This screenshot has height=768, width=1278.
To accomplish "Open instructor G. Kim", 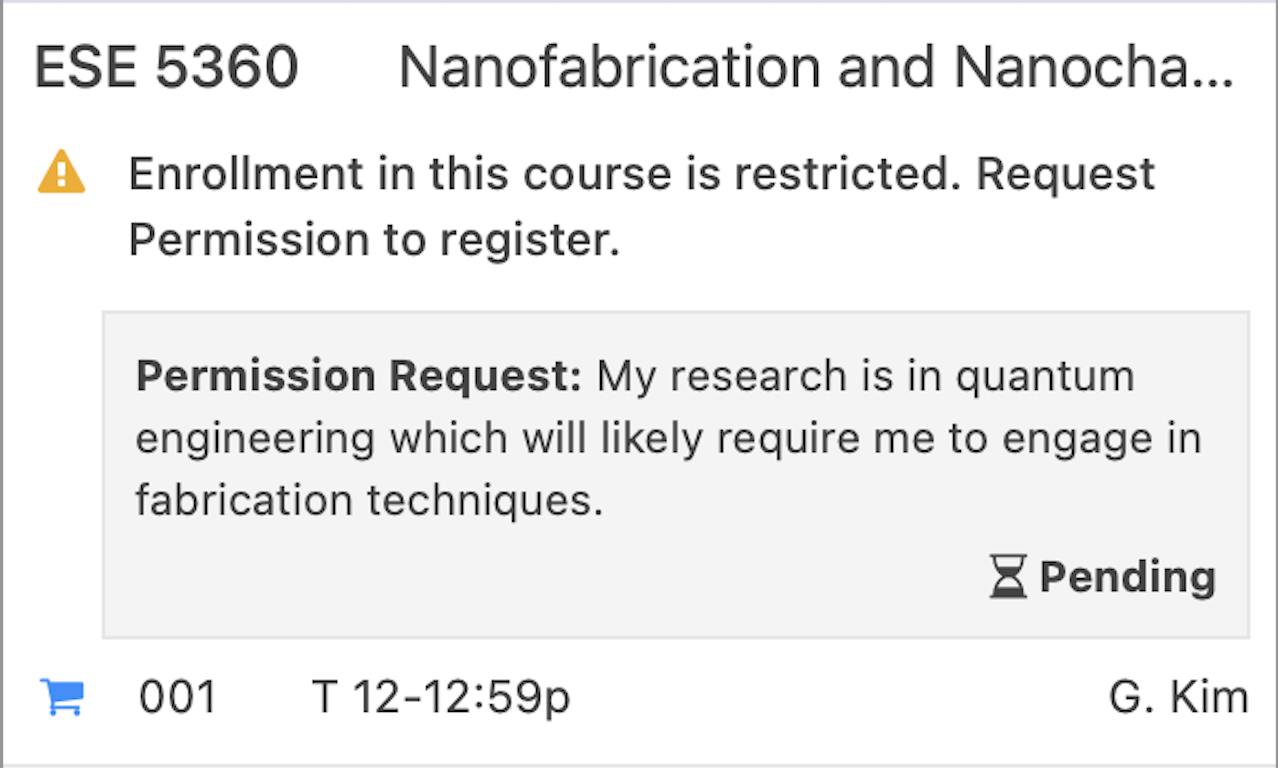I will (x=1179, y=697).
